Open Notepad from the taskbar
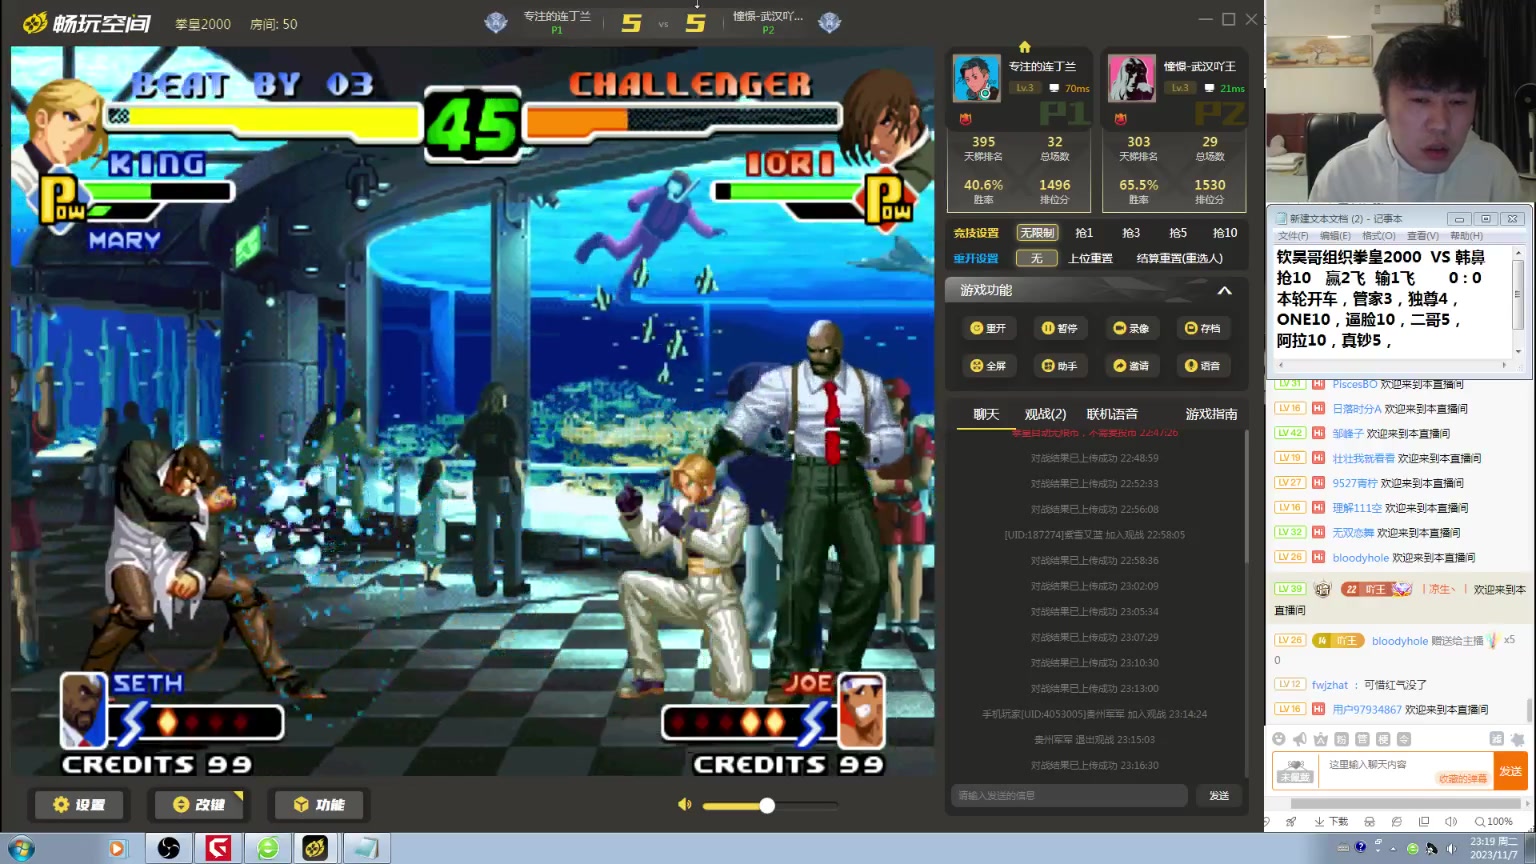Viewport: 1536px width, 864px height. 365,849
